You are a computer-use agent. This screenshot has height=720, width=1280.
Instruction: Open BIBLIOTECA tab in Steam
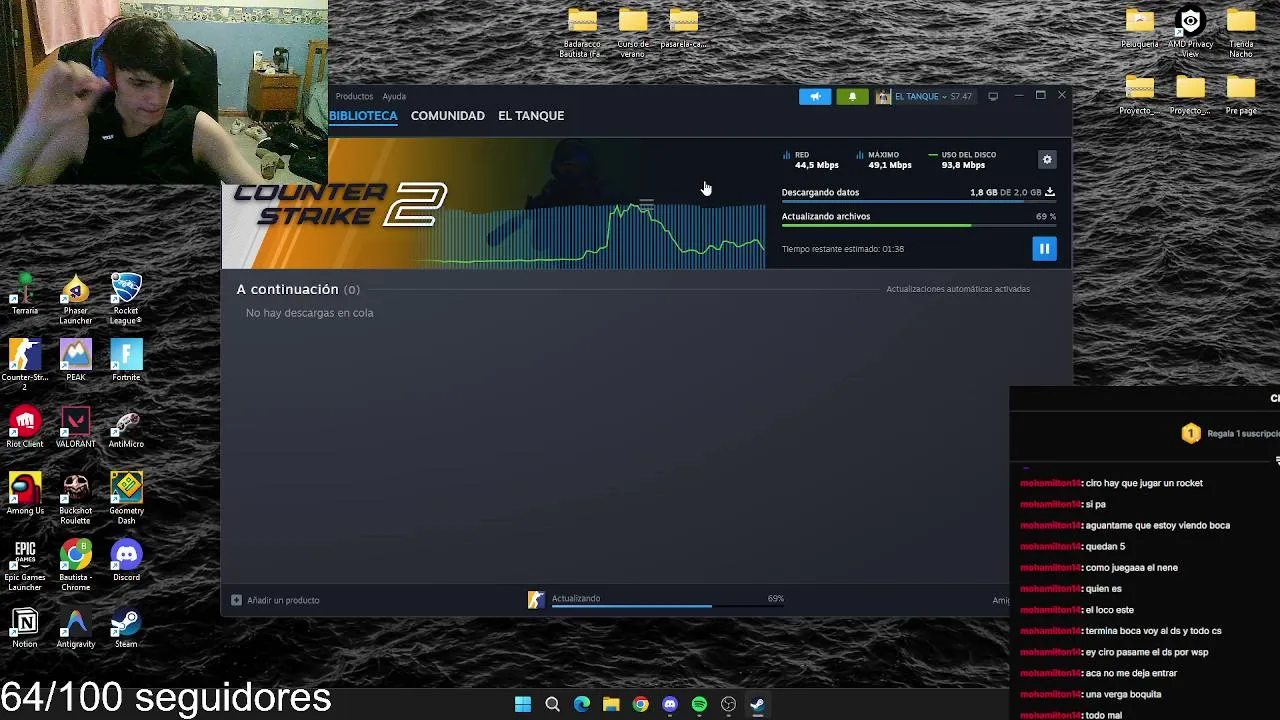[363, 116]
